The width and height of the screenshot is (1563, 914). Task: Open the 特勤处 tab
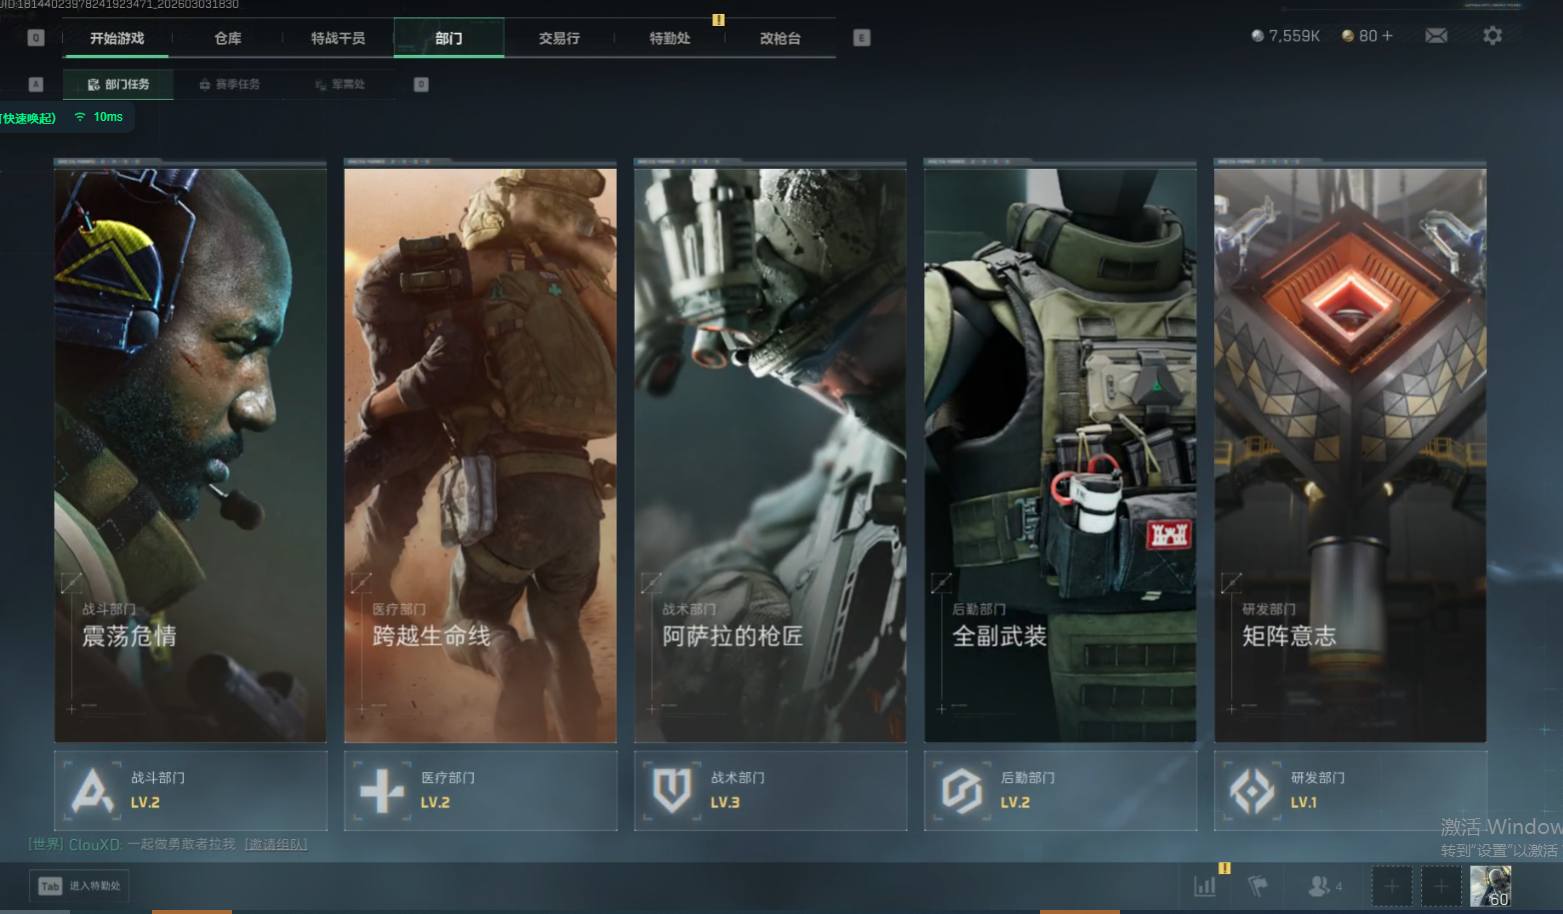670,38
